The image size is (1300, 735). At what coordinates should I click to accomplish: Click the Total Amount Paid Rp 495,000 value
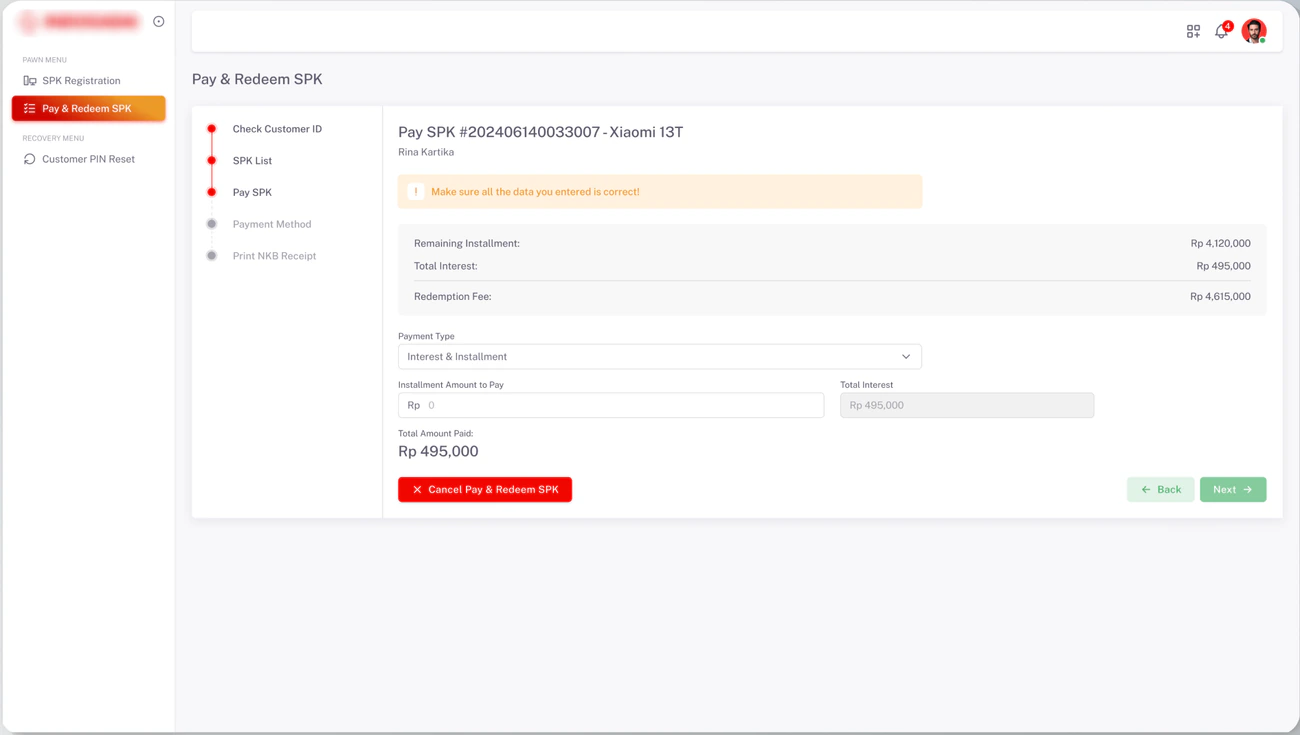click(x=438, y=452)
